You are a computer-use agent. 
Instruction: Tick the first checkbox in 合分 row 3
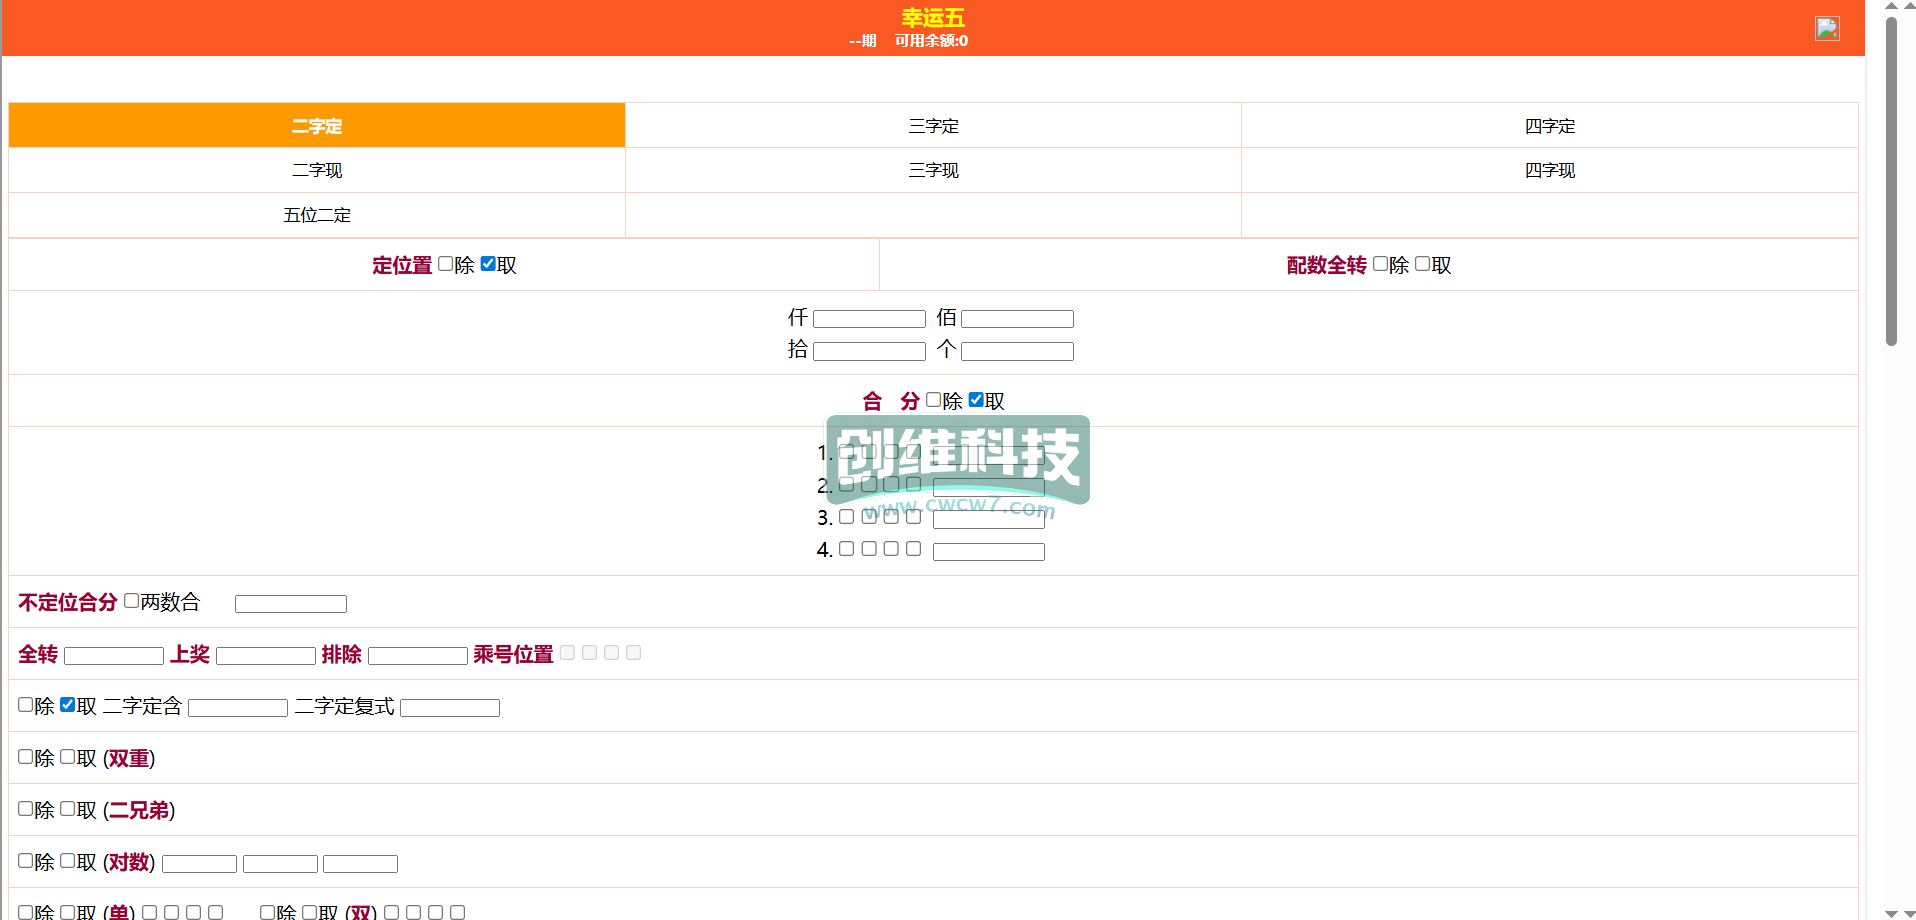tap(846, 516)
